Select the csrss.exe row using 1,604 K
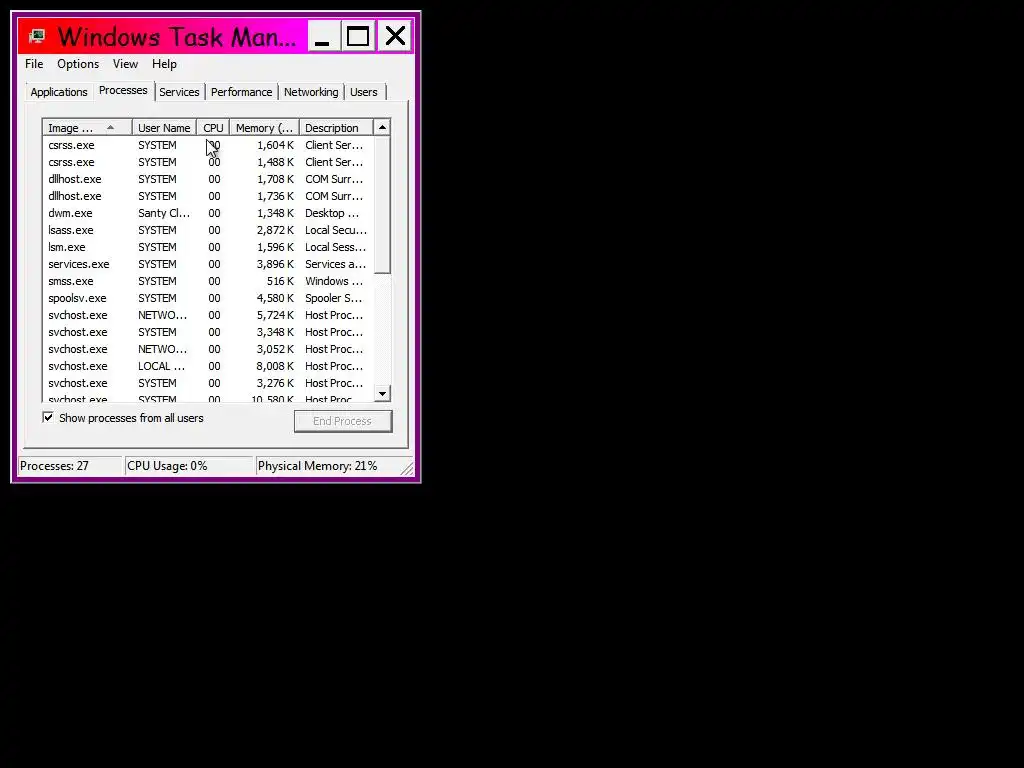 click(x=208, y=145)
